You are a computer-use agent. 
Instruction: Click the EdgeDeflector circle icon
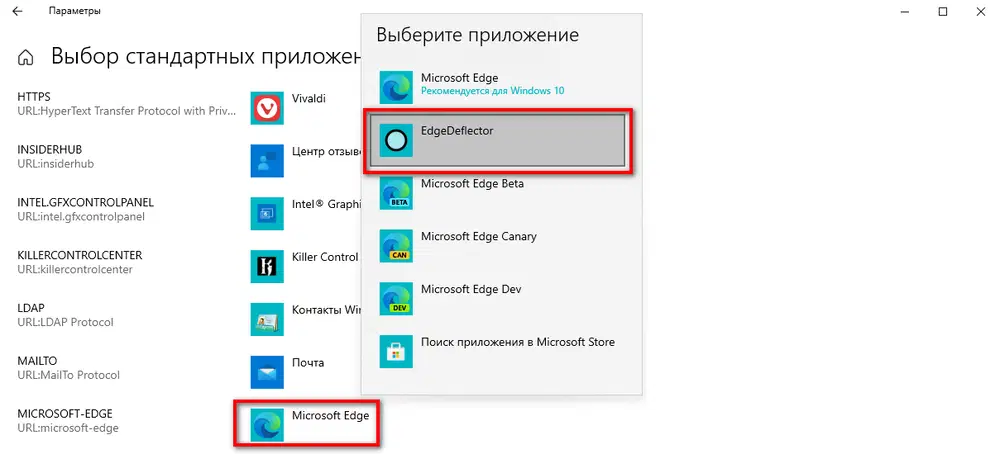396,141
